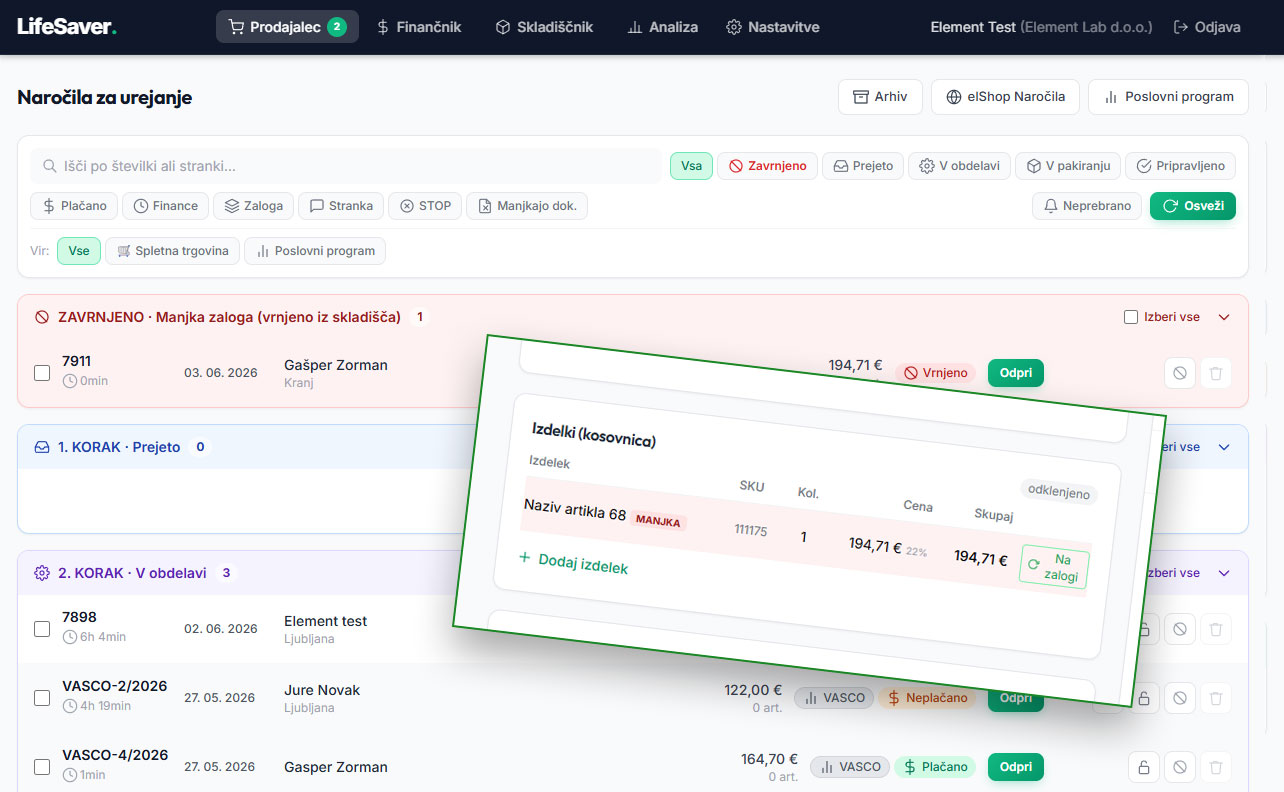Filter orders by V obdelavi
This screenshot has width=1284, height=792.
(959, 166)
